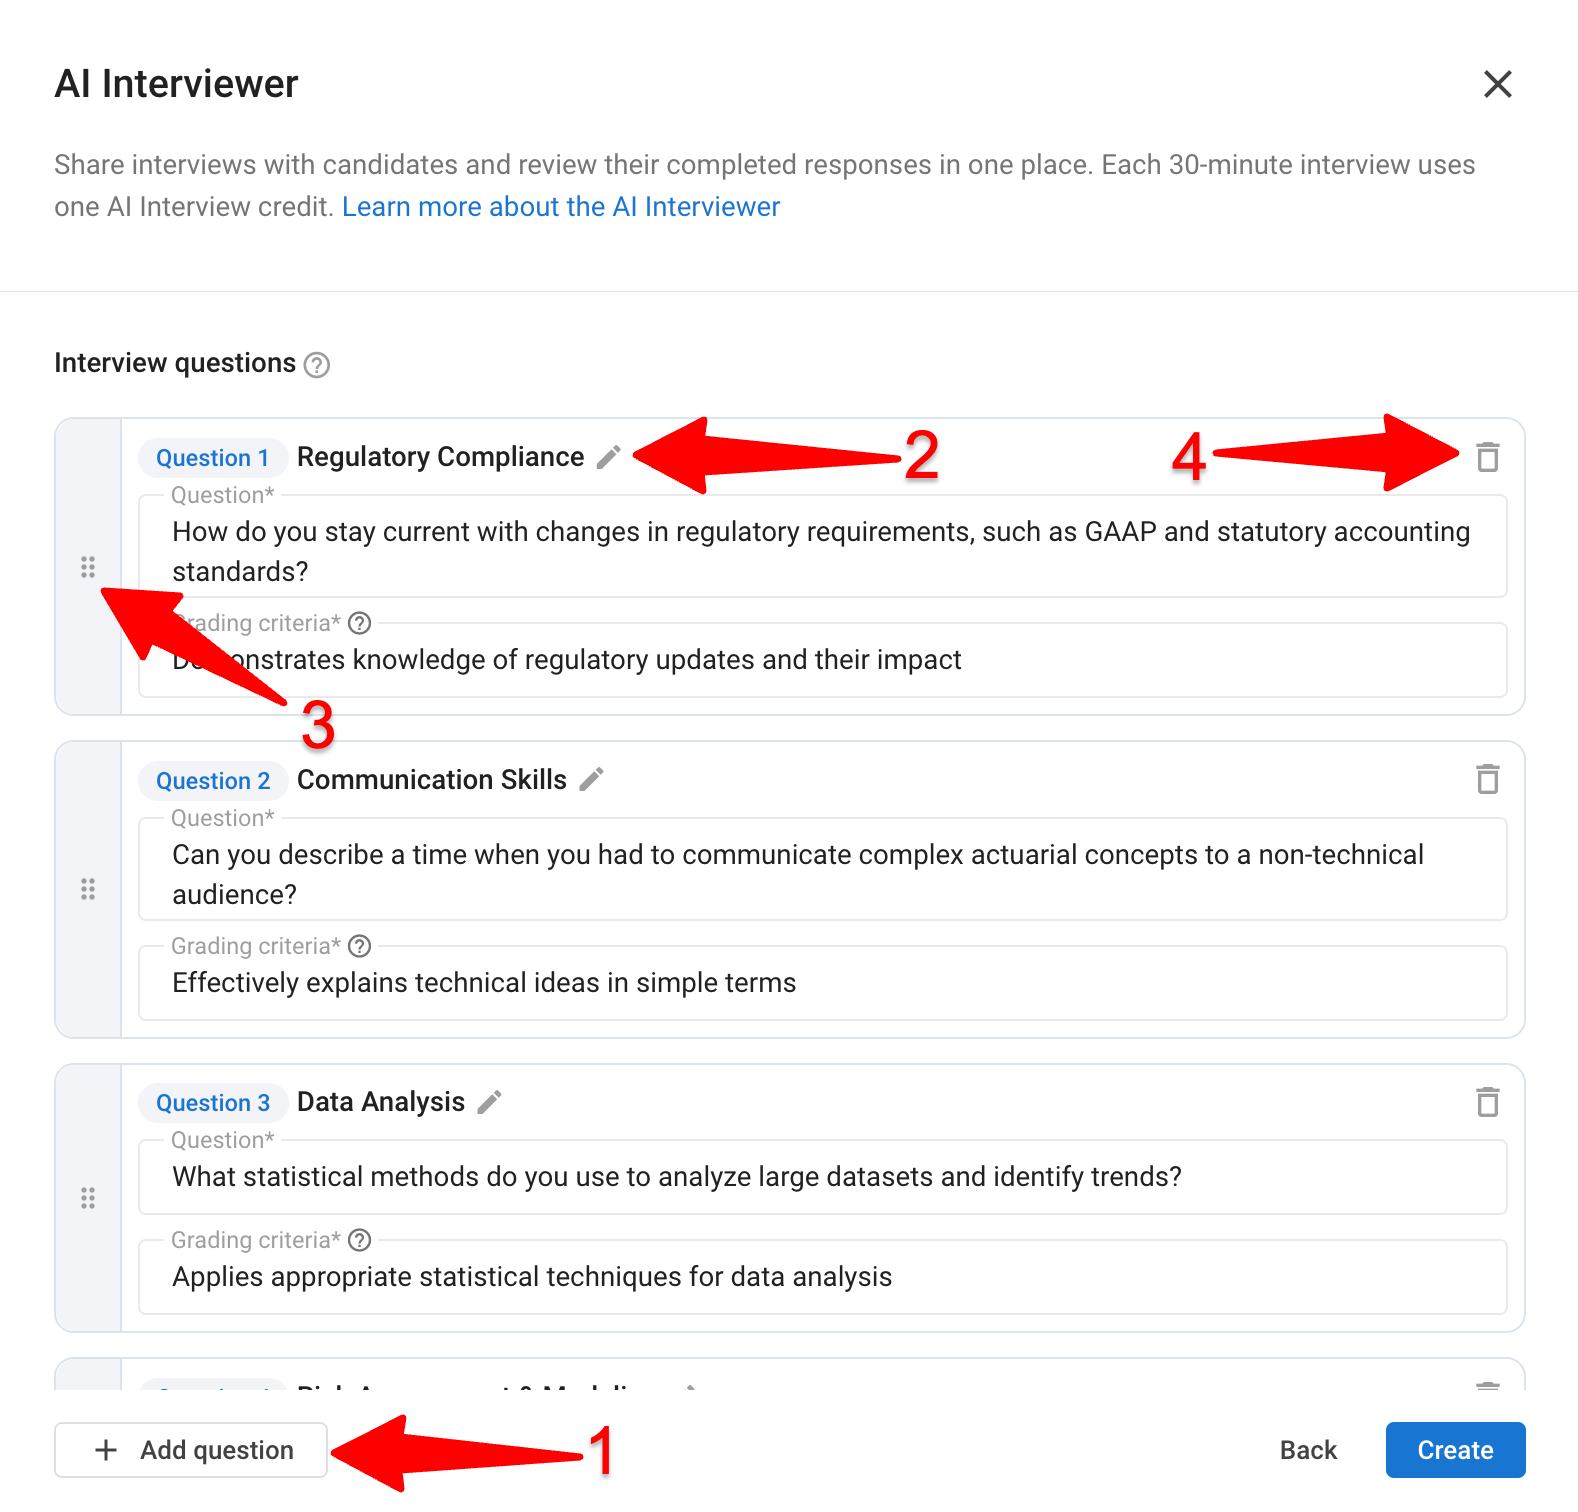This screenshot has height=1512, width=1578.
Task: Delete Question 1 with trash icon
Action: (1488, 457)
